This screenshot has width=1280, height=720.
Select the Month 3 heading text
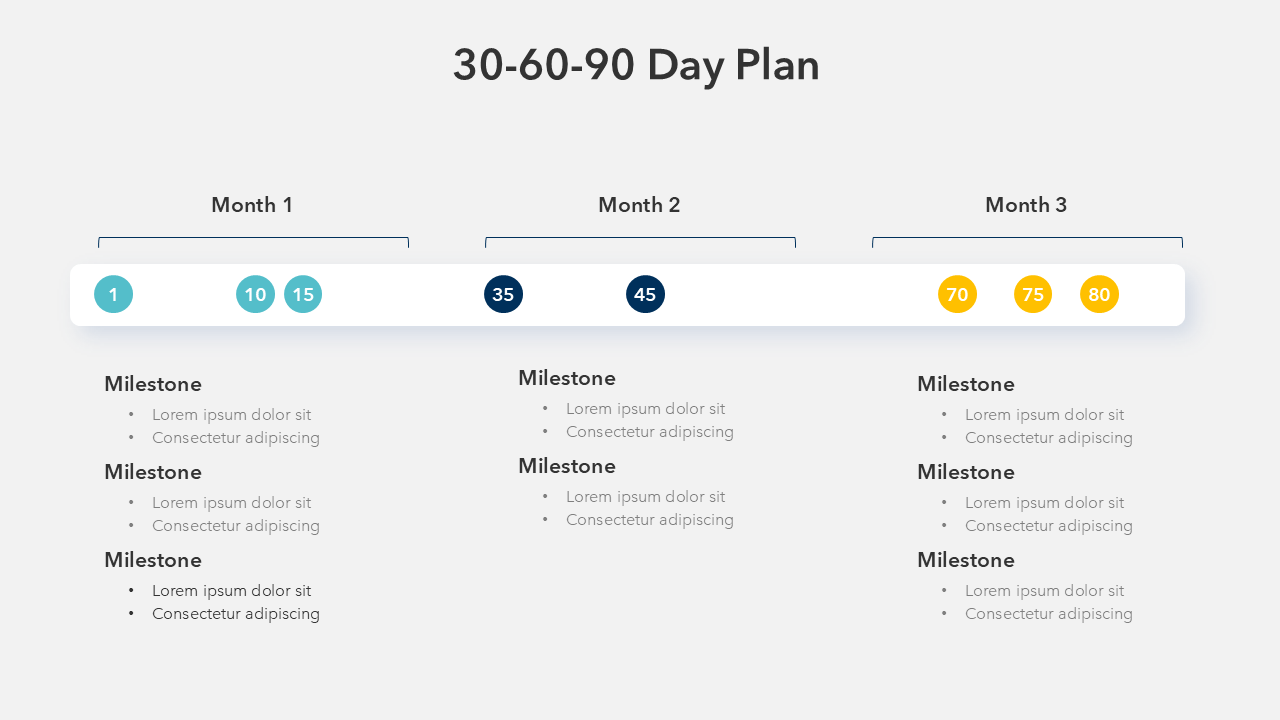1026,205
